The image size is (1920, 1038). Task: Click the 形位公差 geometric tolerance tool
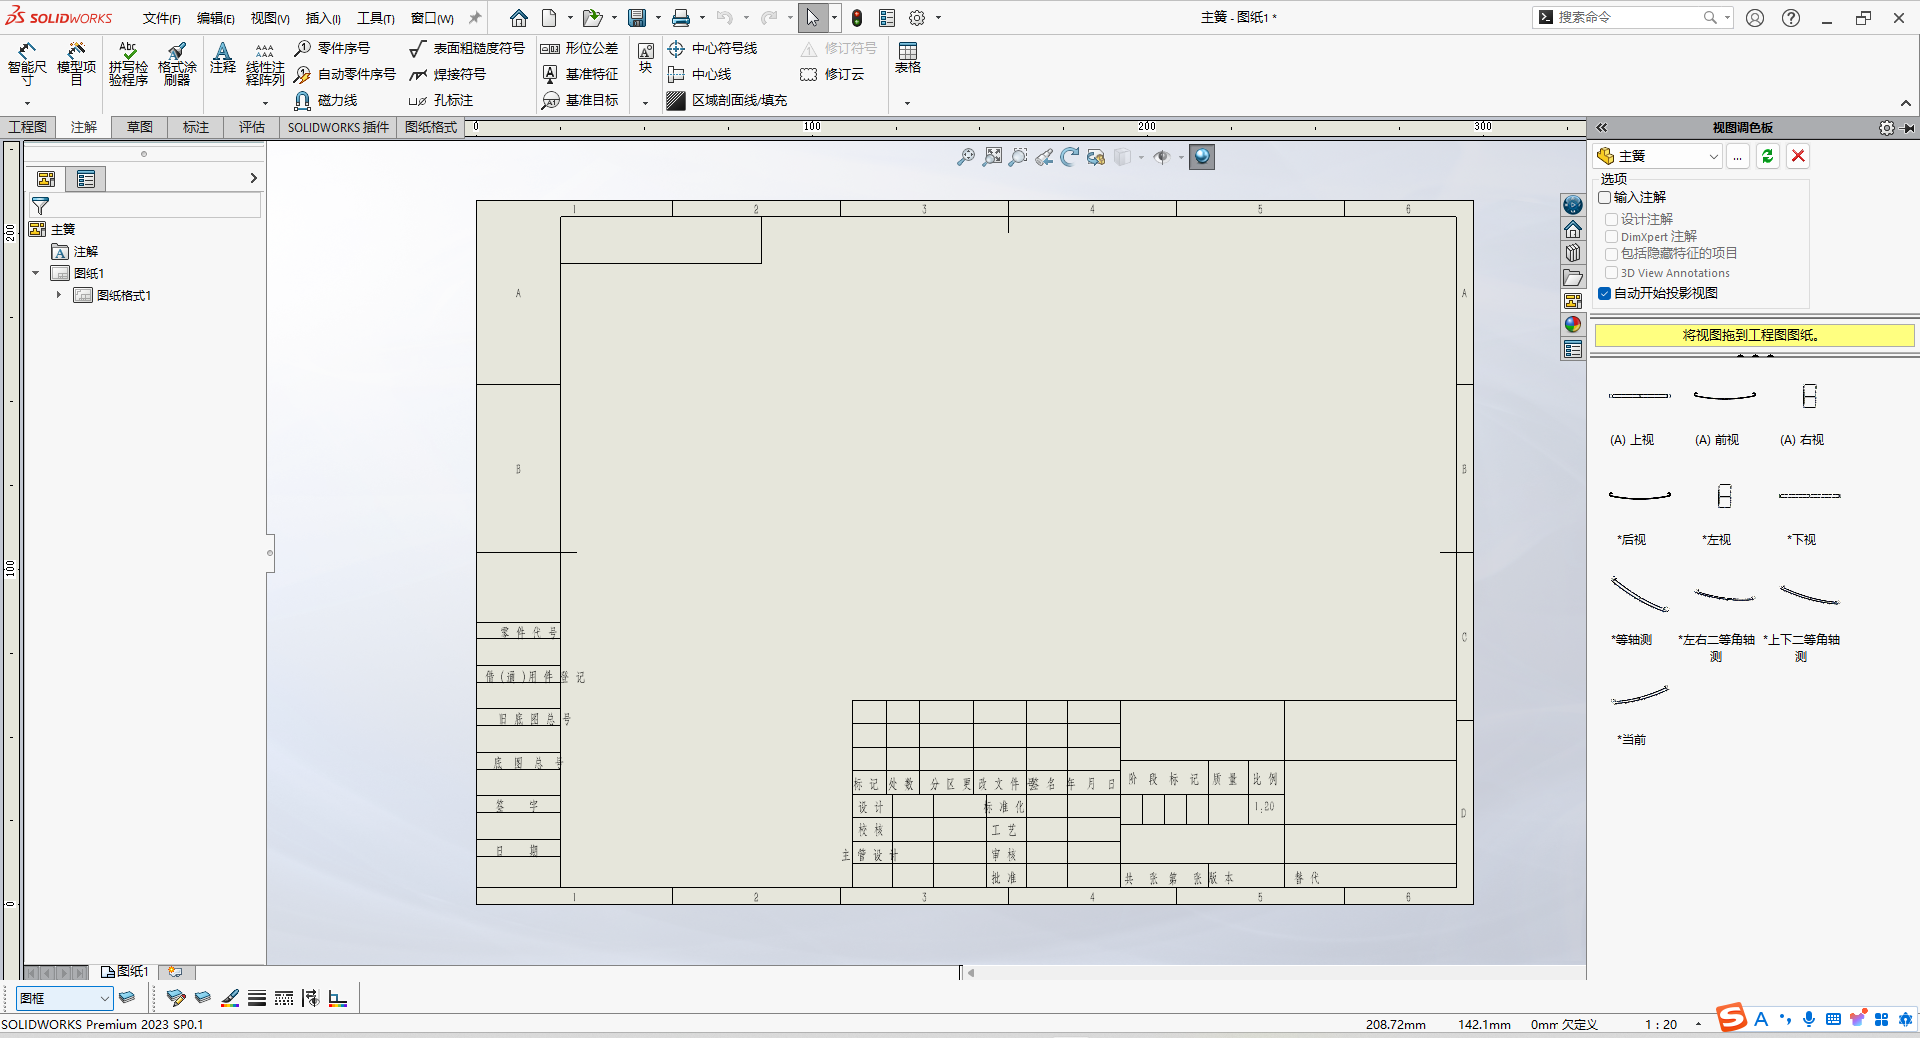(580, 48)
